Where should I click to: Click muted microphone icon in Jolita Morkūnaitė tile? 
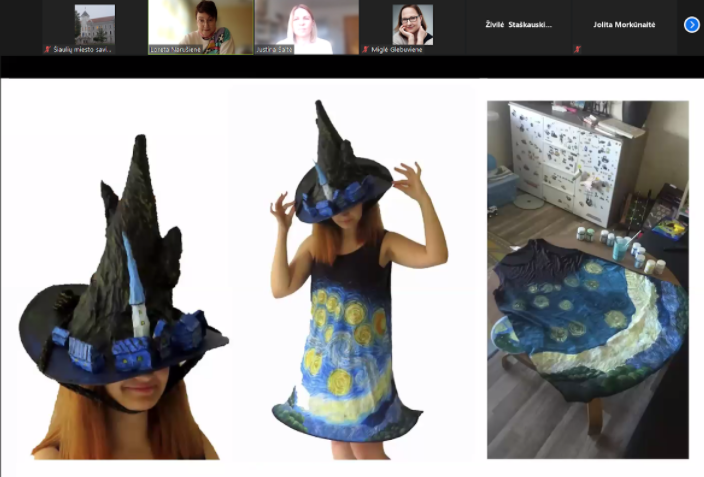pyautogui.click(x=577, y=49)
